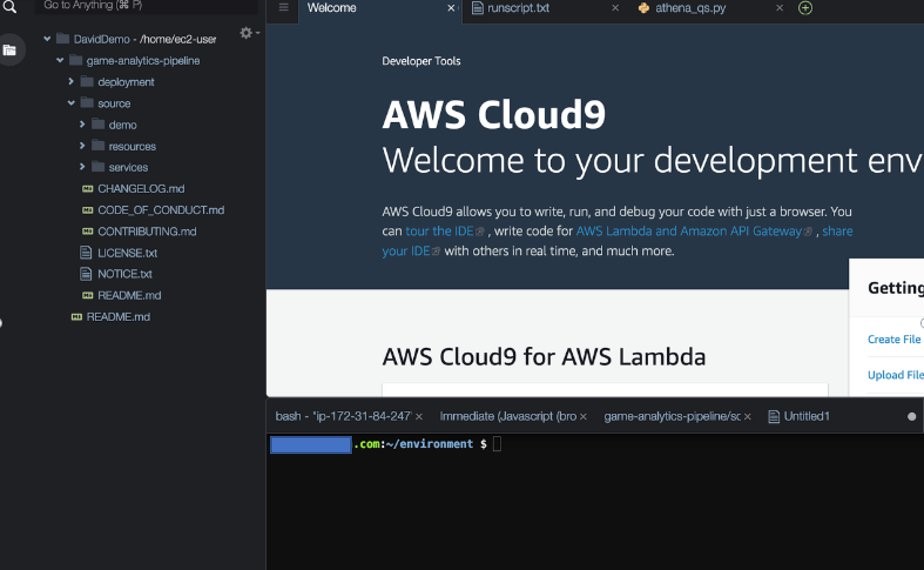Select the README.md inside source folder
The height and width of the screenshot is (570, 924).
click(129, 295)
